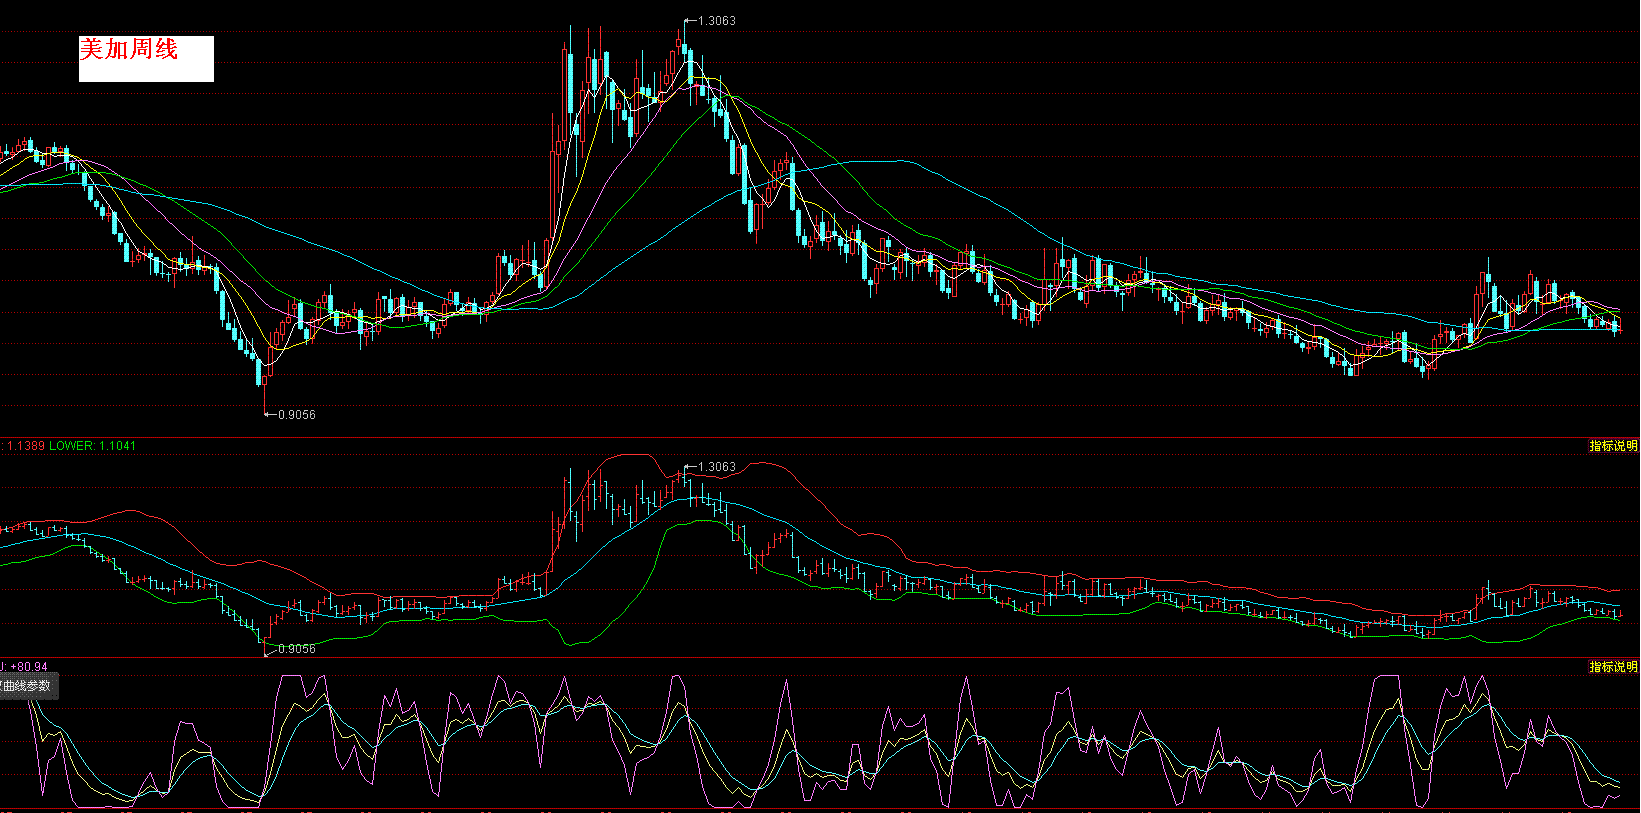Click the divider between Bollinger and KDJ panels
This screenshot has width=1641, height=813.
(820, 658)
